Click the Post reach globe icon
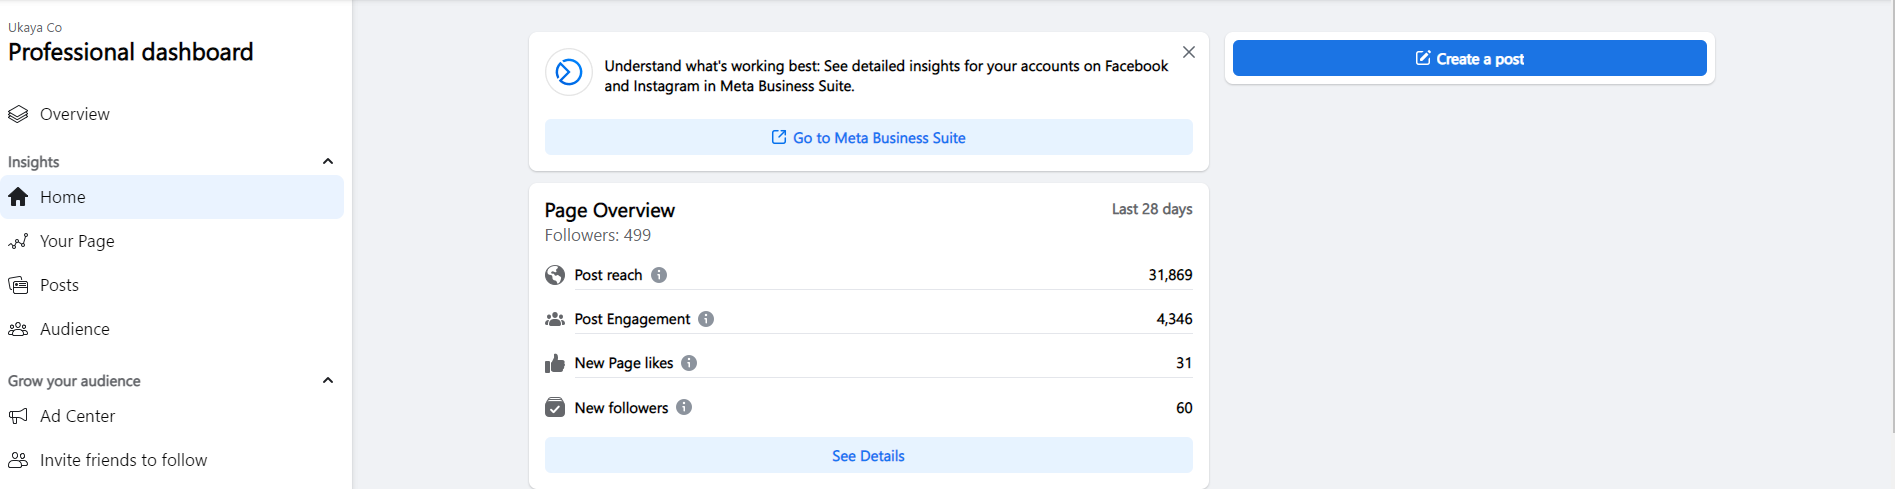This screenshot has width=1895, height=489. coord(555,275)
